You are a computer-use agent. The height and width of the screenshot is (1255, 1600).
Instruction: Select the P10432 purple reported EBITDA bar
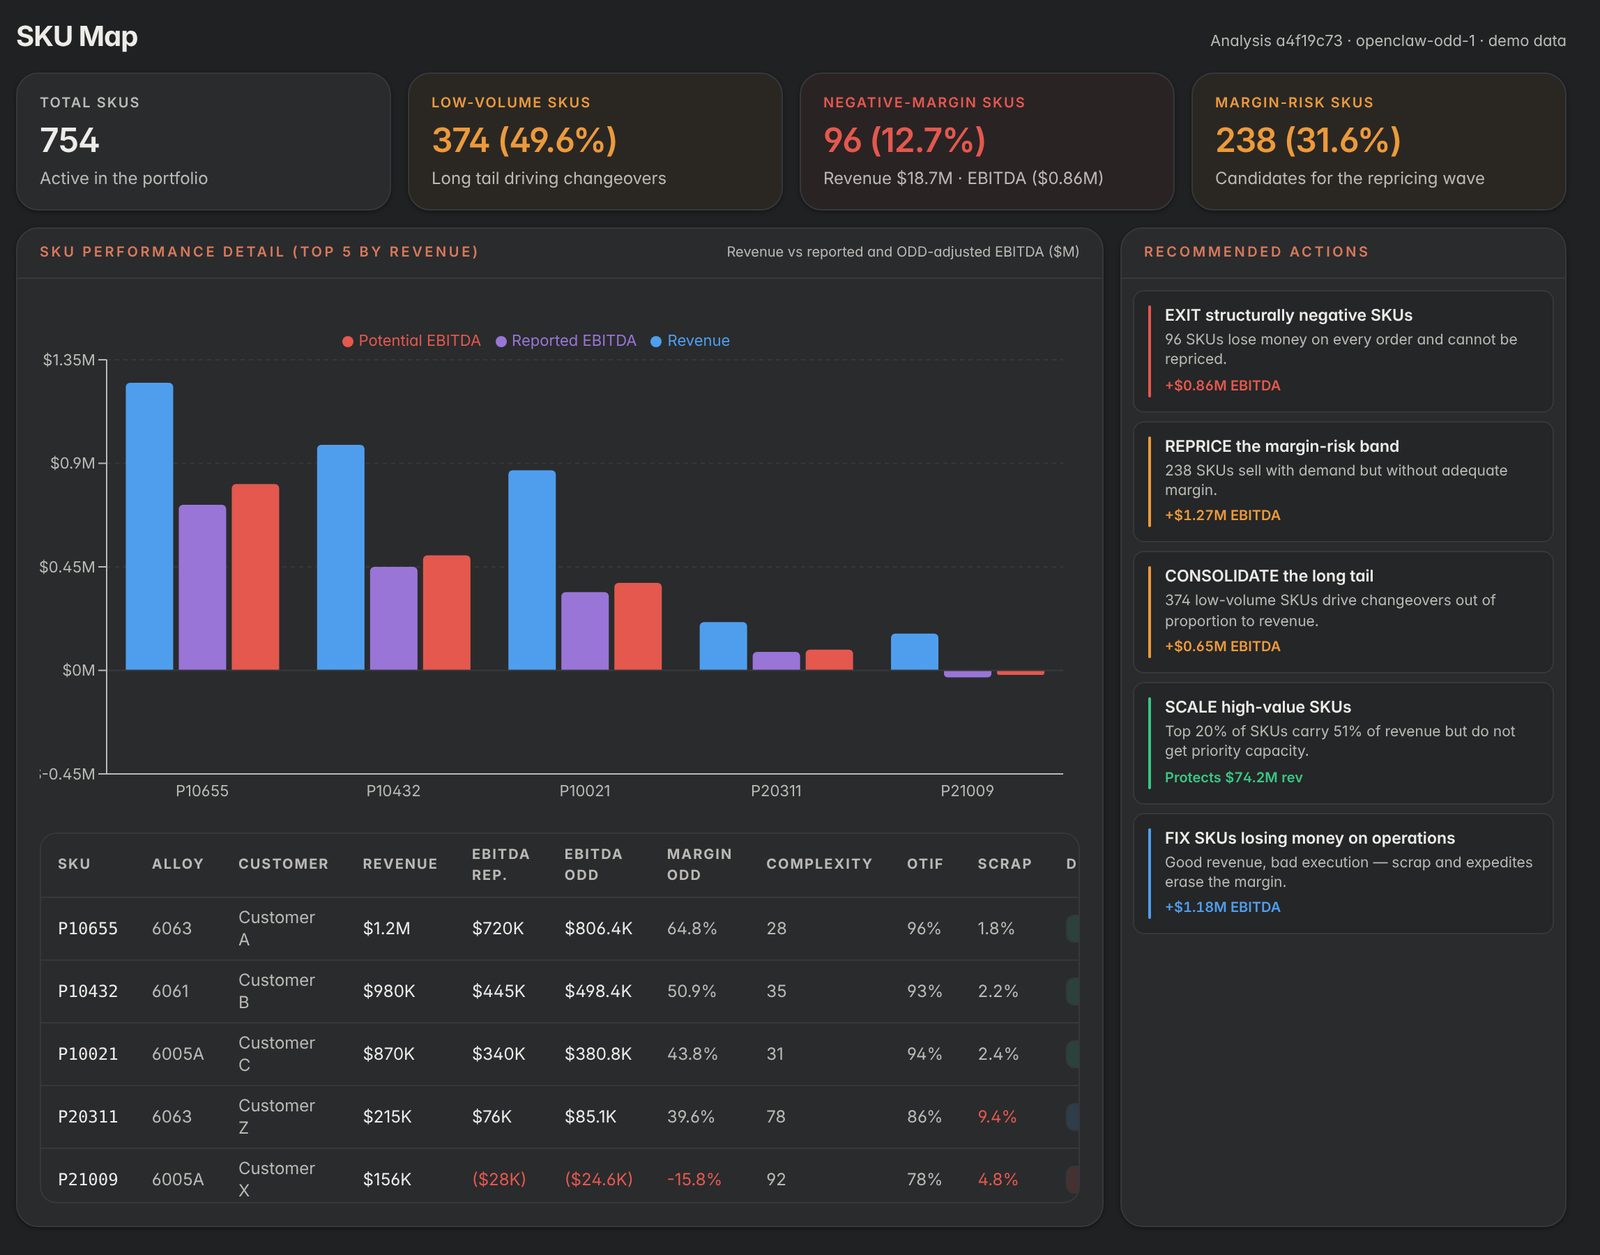pyautogui.click(x=393, y=618)
